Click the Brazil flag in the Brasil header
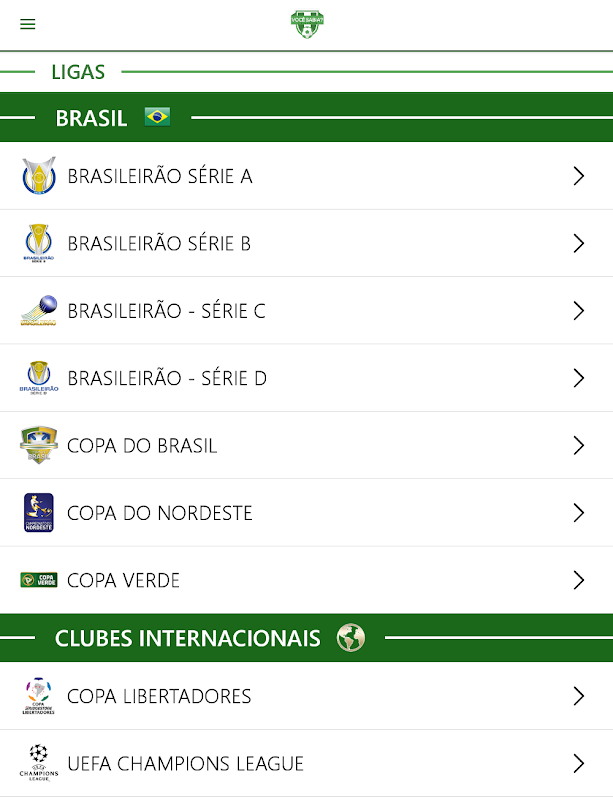This screenshot has height=800, width=613. 157,117
